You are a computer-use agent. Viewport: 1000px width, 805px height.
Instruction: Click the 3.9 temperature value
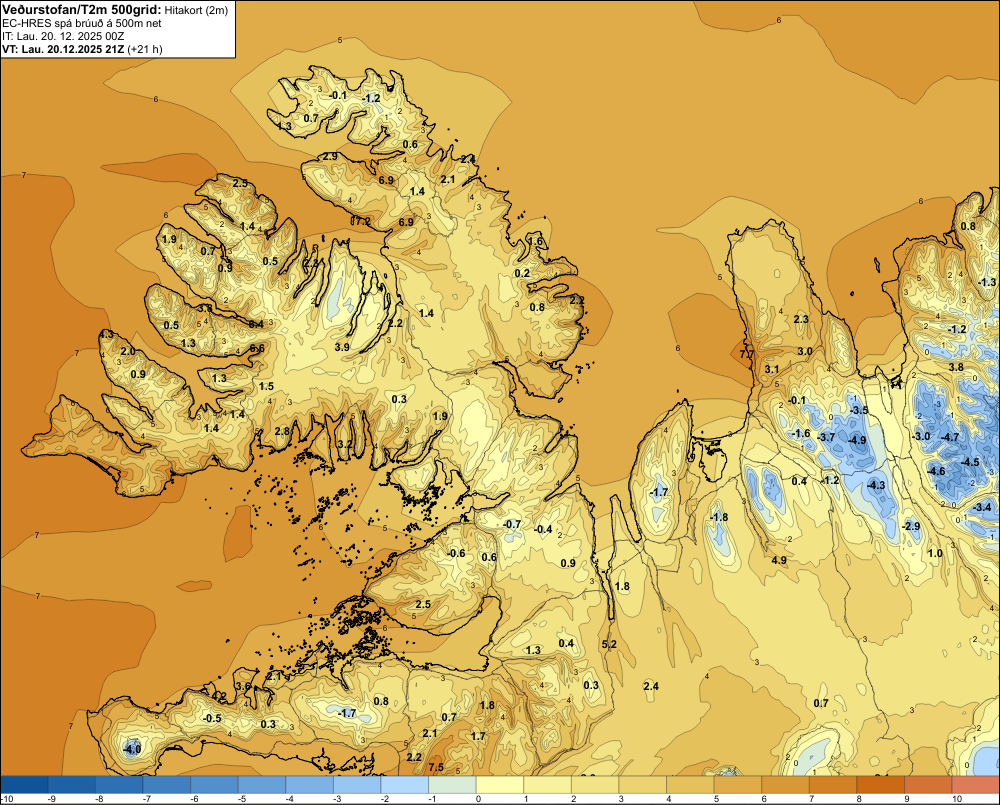tap(342, 347)
